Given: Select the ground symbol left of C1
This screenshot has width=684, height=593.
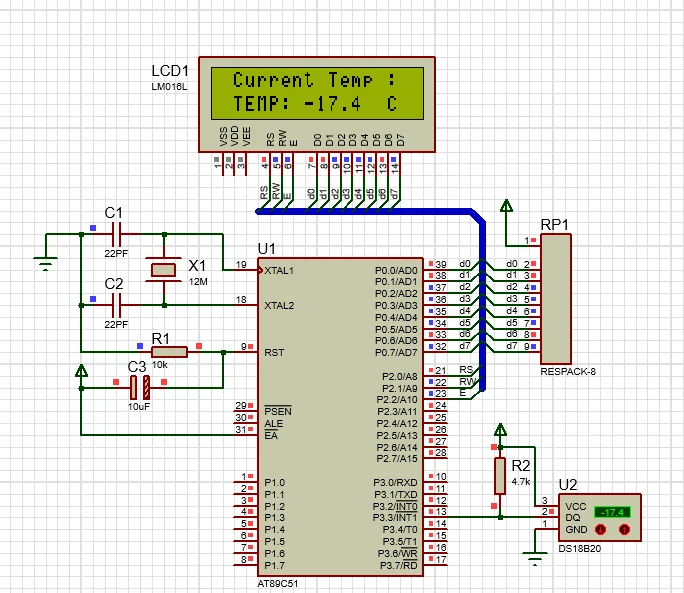Looking at the screenshot, I should coord(45,263).
